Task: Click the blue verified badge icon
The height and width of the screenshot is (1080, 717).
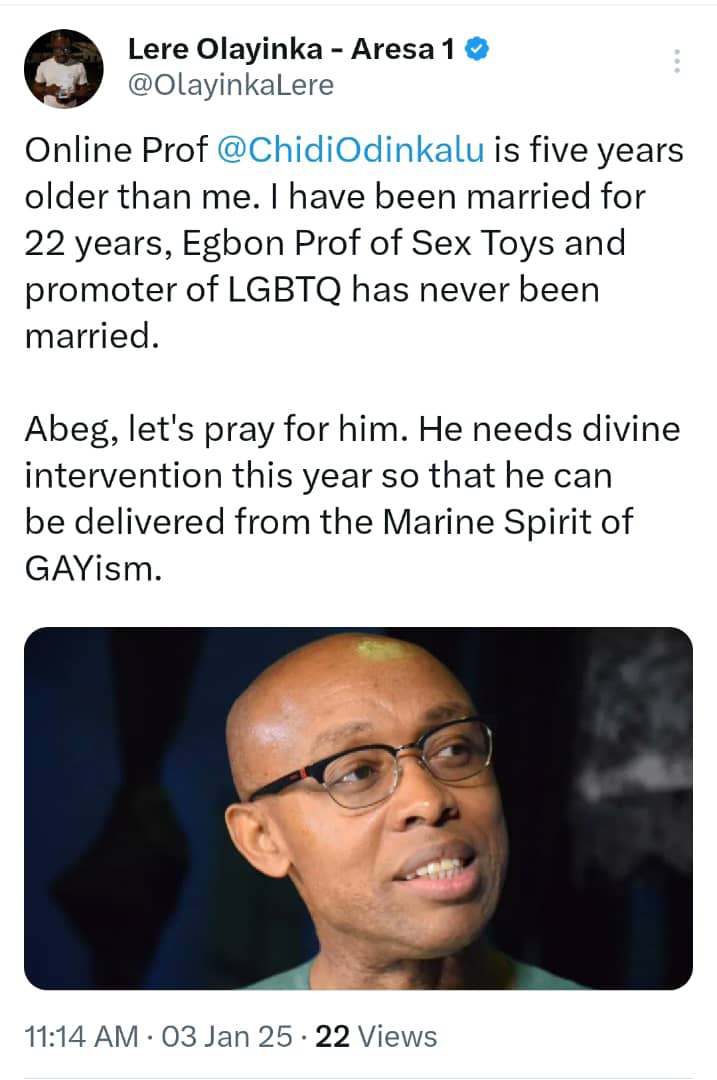Action: tap(477, 49)
